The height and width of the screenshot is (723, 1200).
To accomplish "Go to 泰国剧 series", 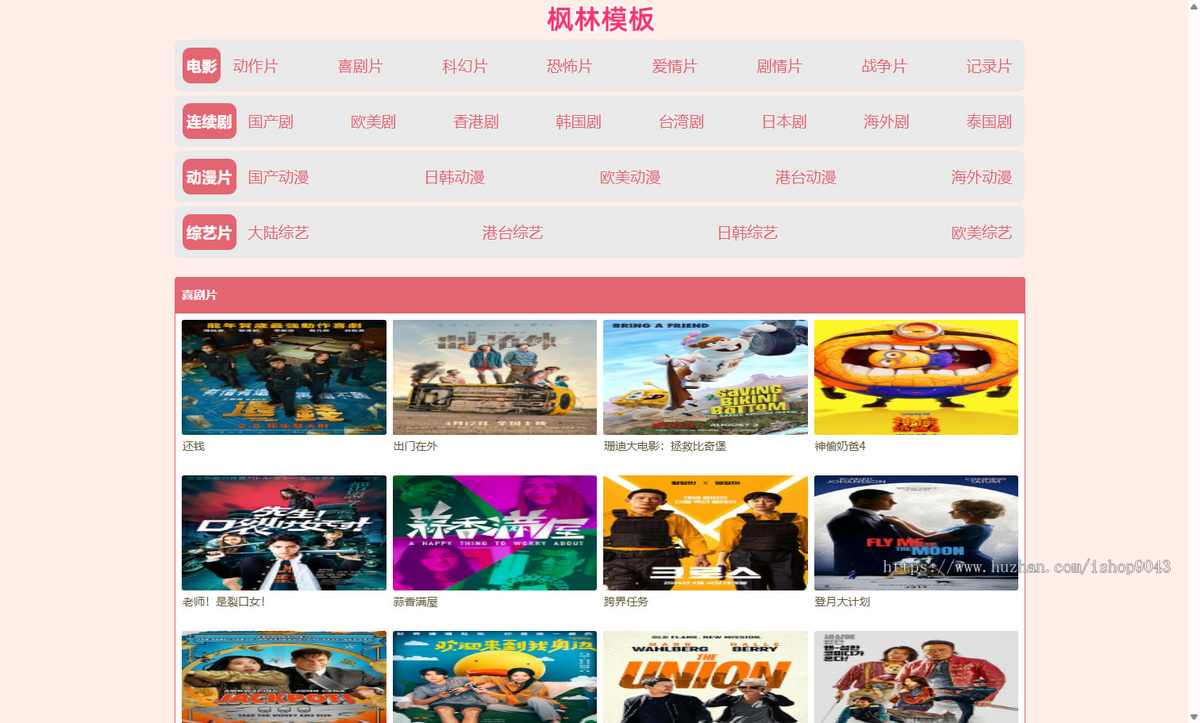I will (x=989, y=122).
